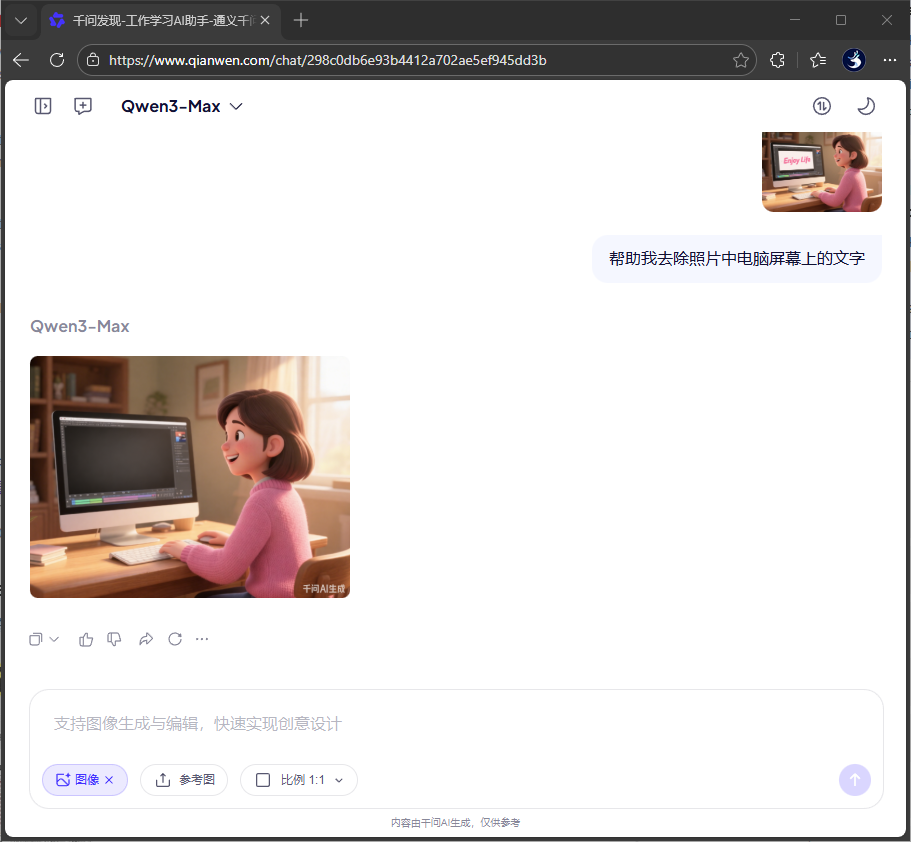Toggle dark mode with the moon icon
The image size is (911, 842).
point(865,106)
